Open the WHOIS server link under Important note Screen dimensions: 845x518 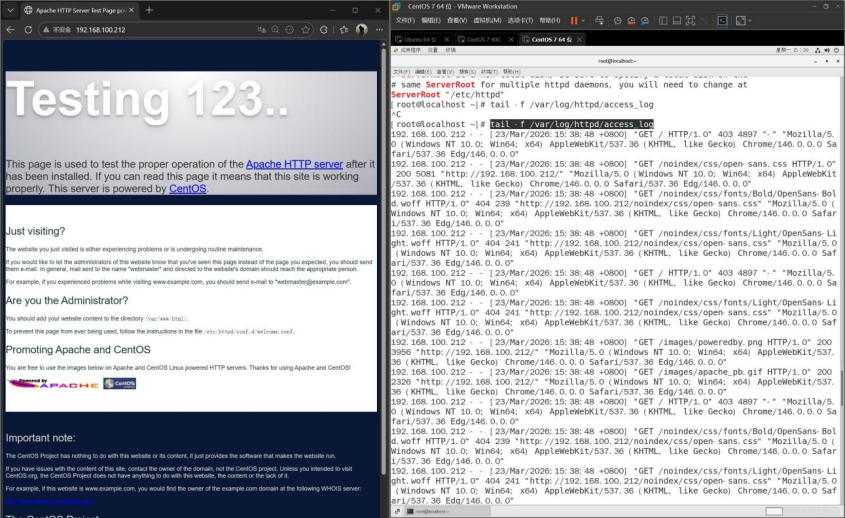tap(50, 501)
